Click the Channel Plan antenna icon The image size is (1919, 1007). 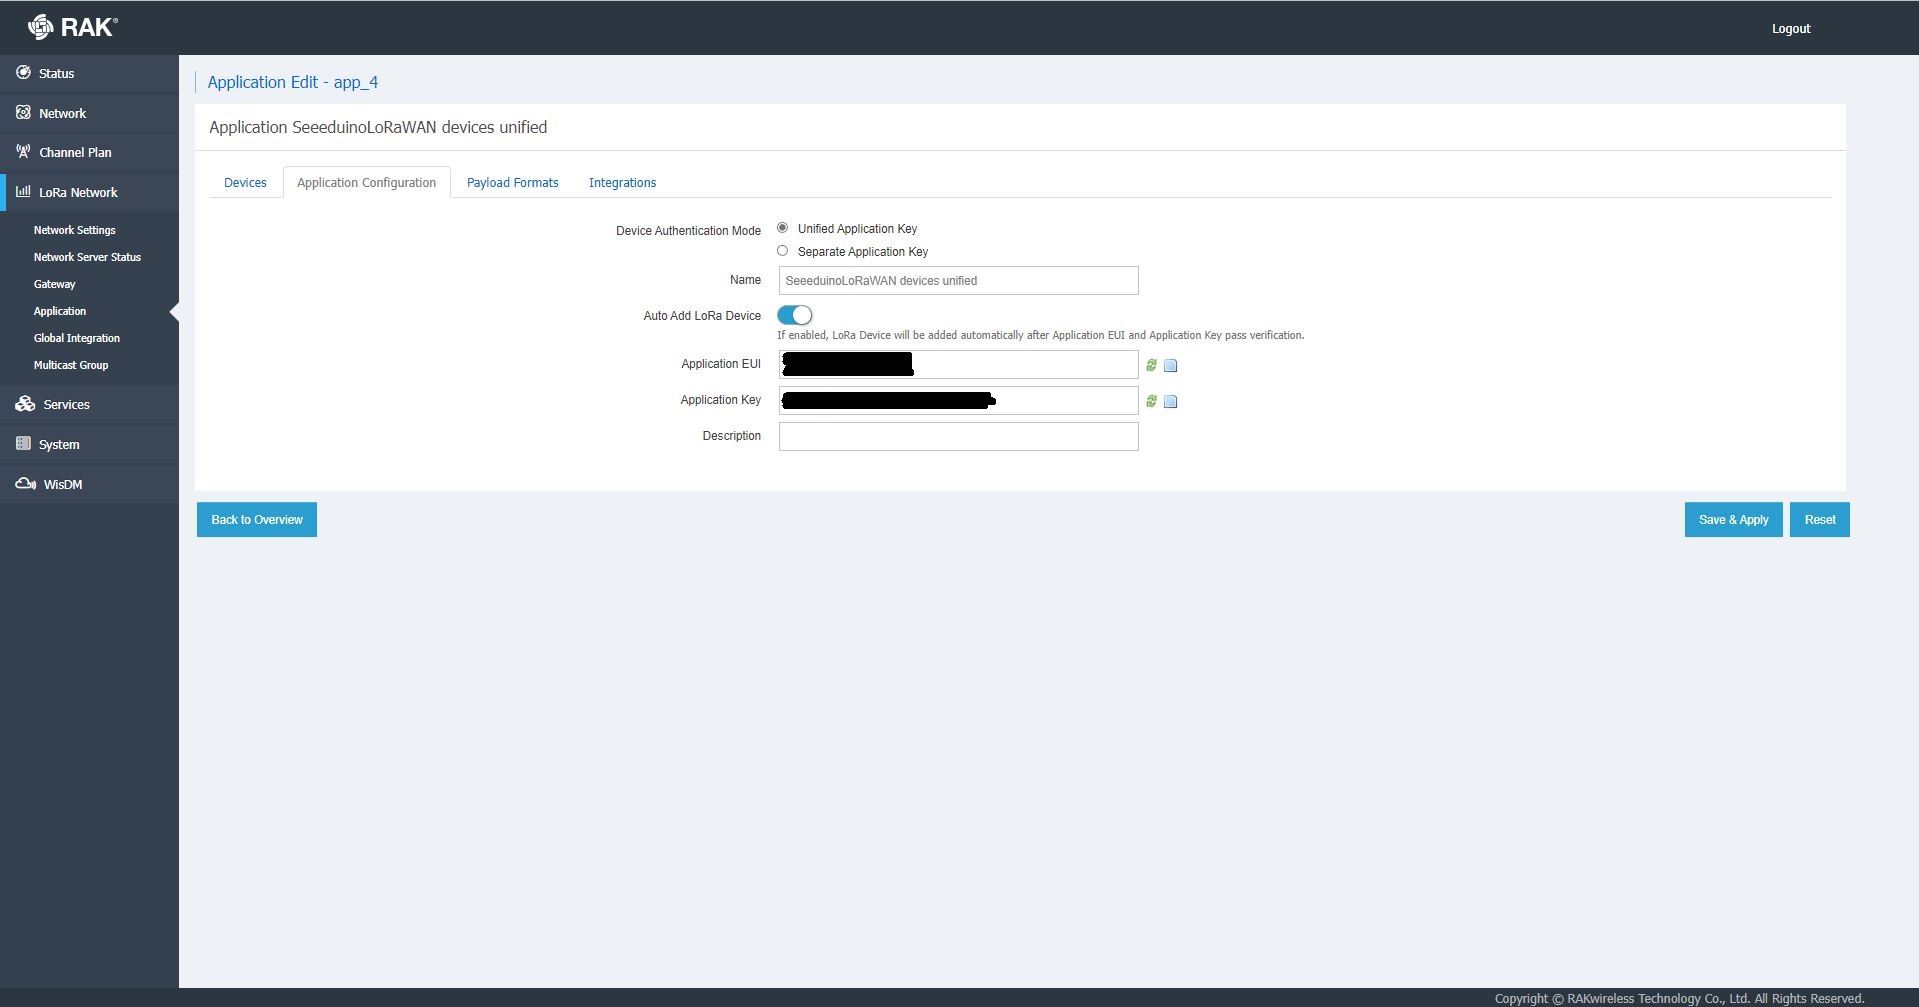point(23,152)
